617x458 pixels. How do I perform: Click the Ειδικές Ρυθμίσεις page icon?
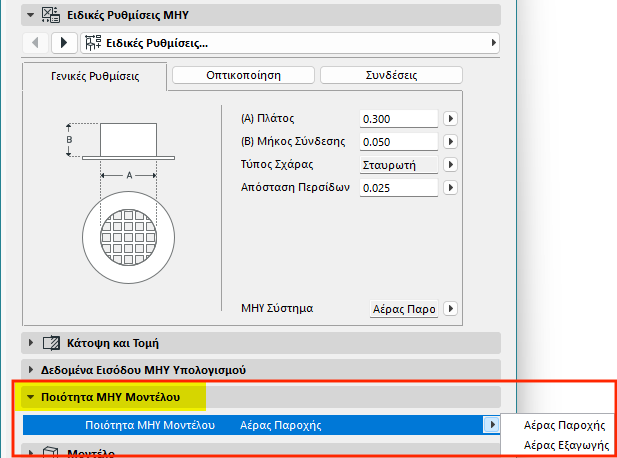coord(93,43)
